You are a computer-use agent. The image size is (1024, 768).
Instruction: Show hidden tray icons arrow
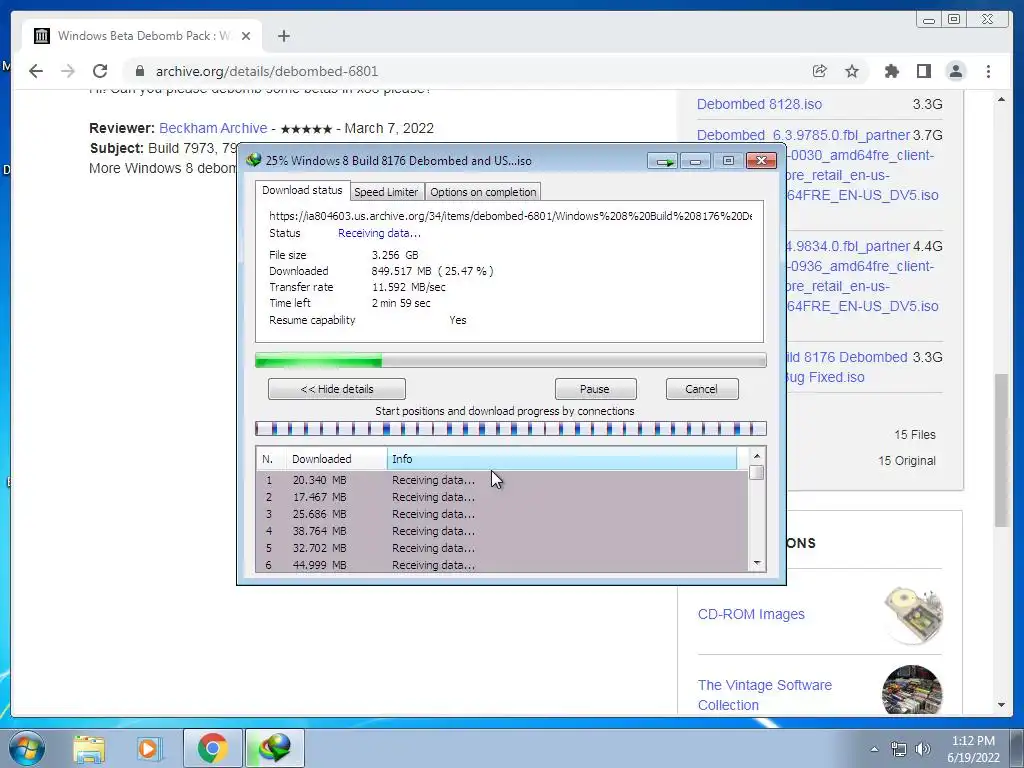(874, 749)
